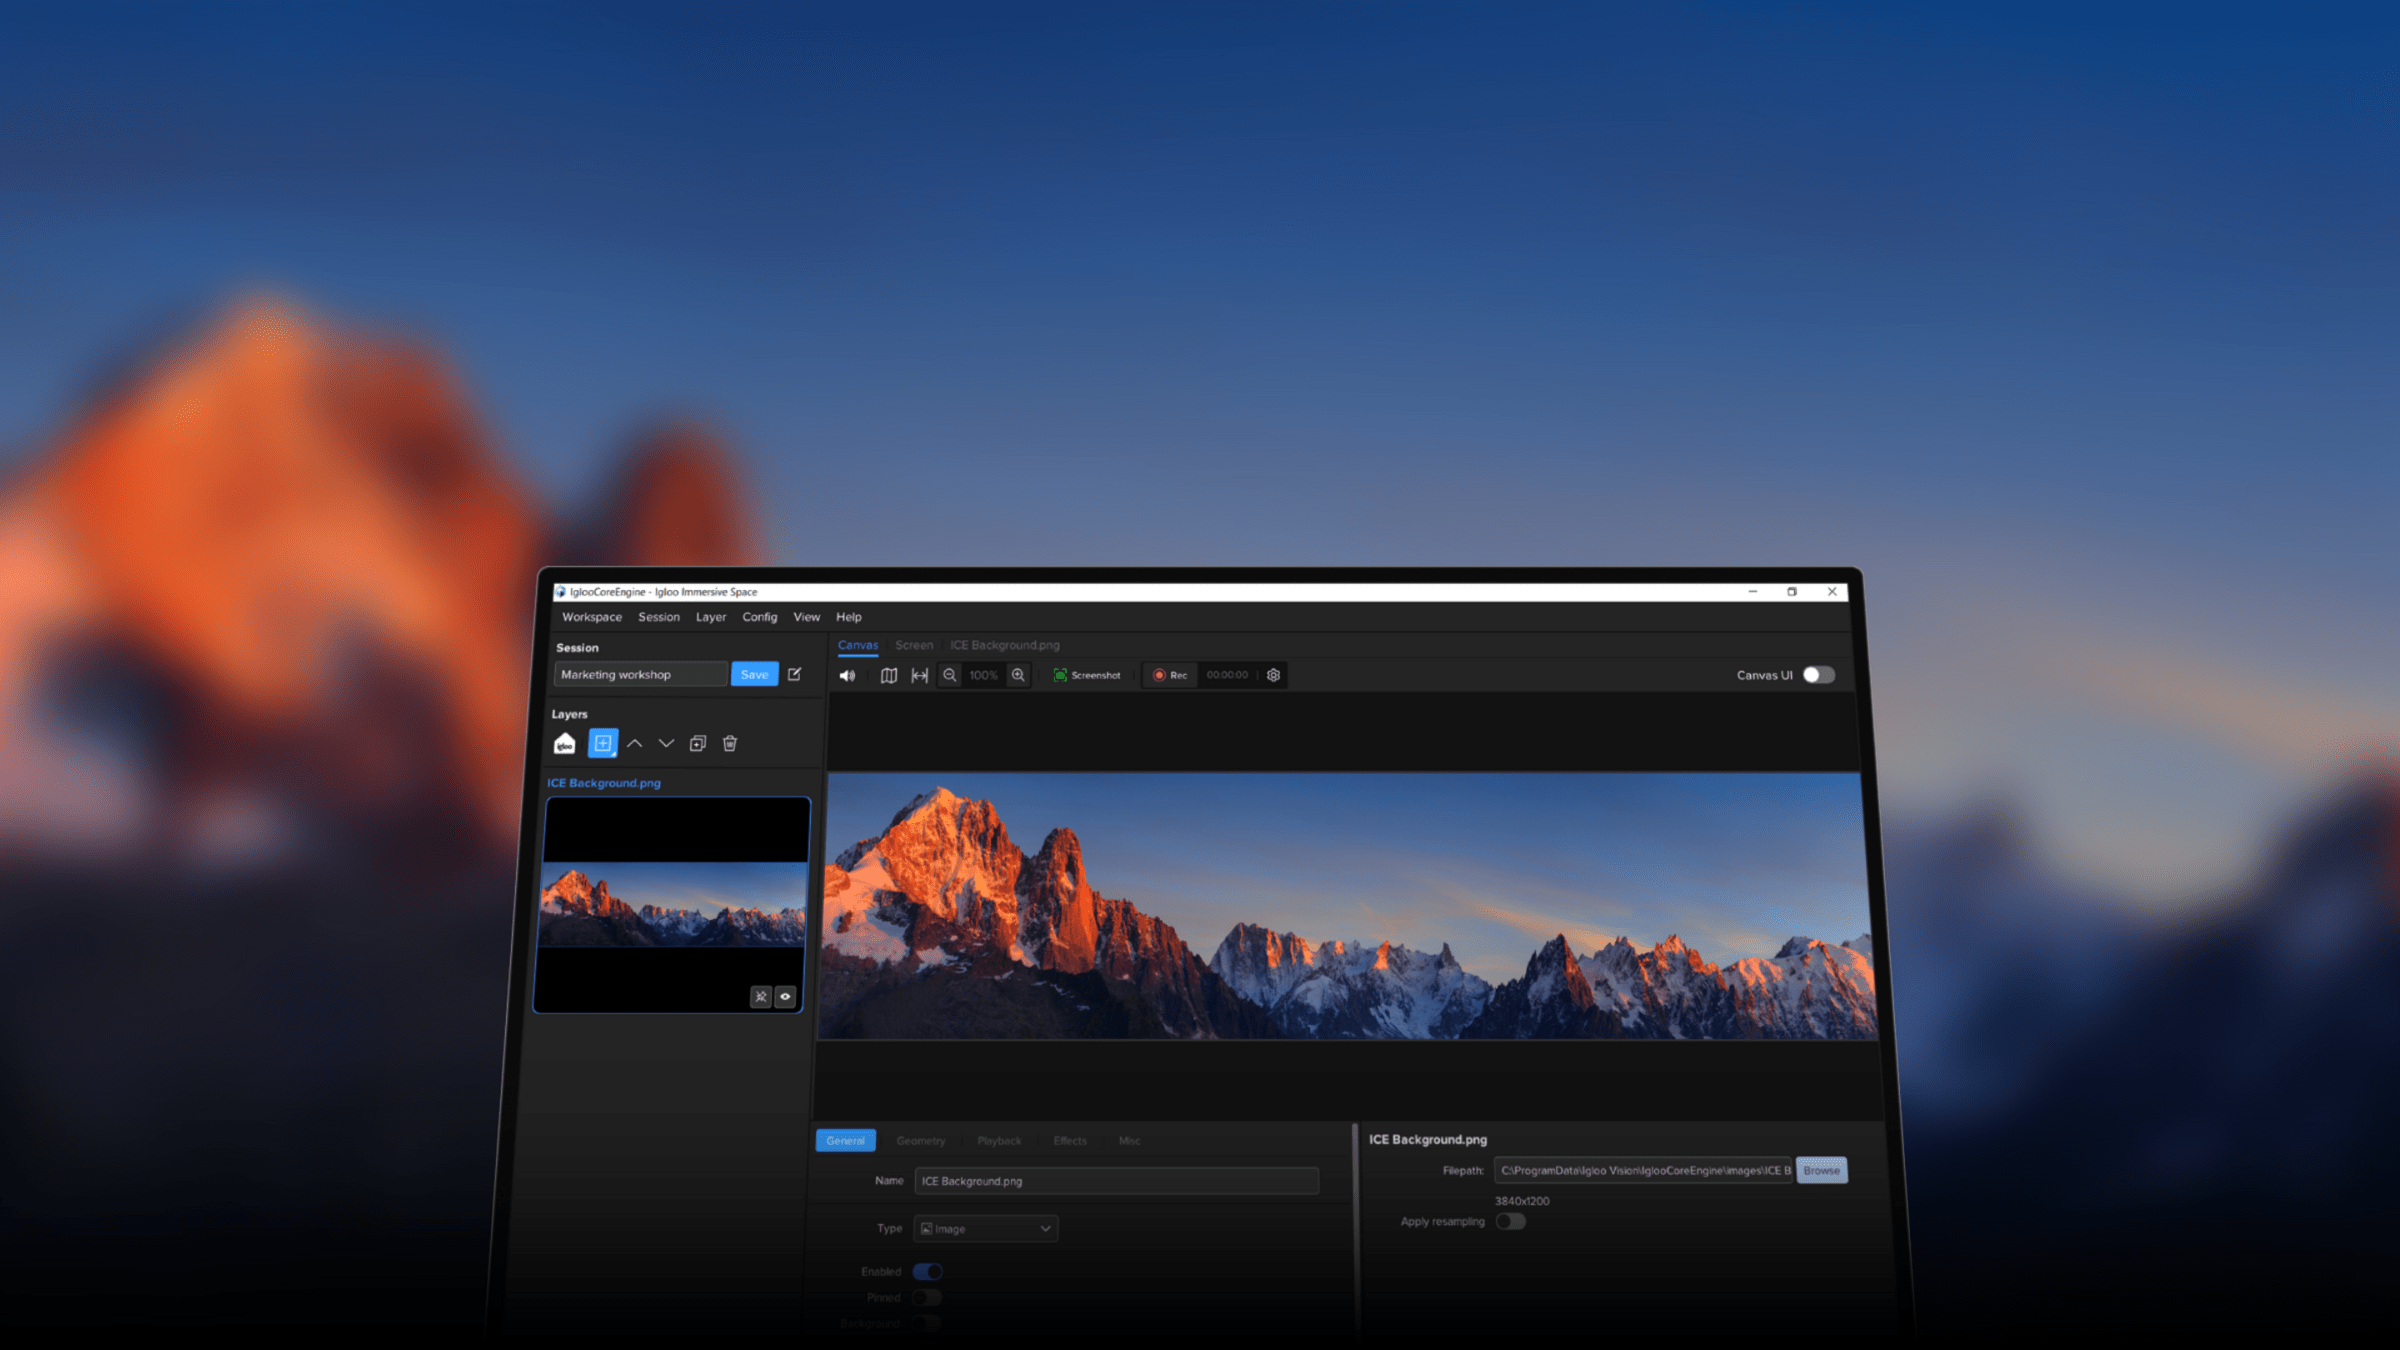Click the Browse filepath button
This screenshot has width=2400, height=1350.
tap(1821, 1170)
